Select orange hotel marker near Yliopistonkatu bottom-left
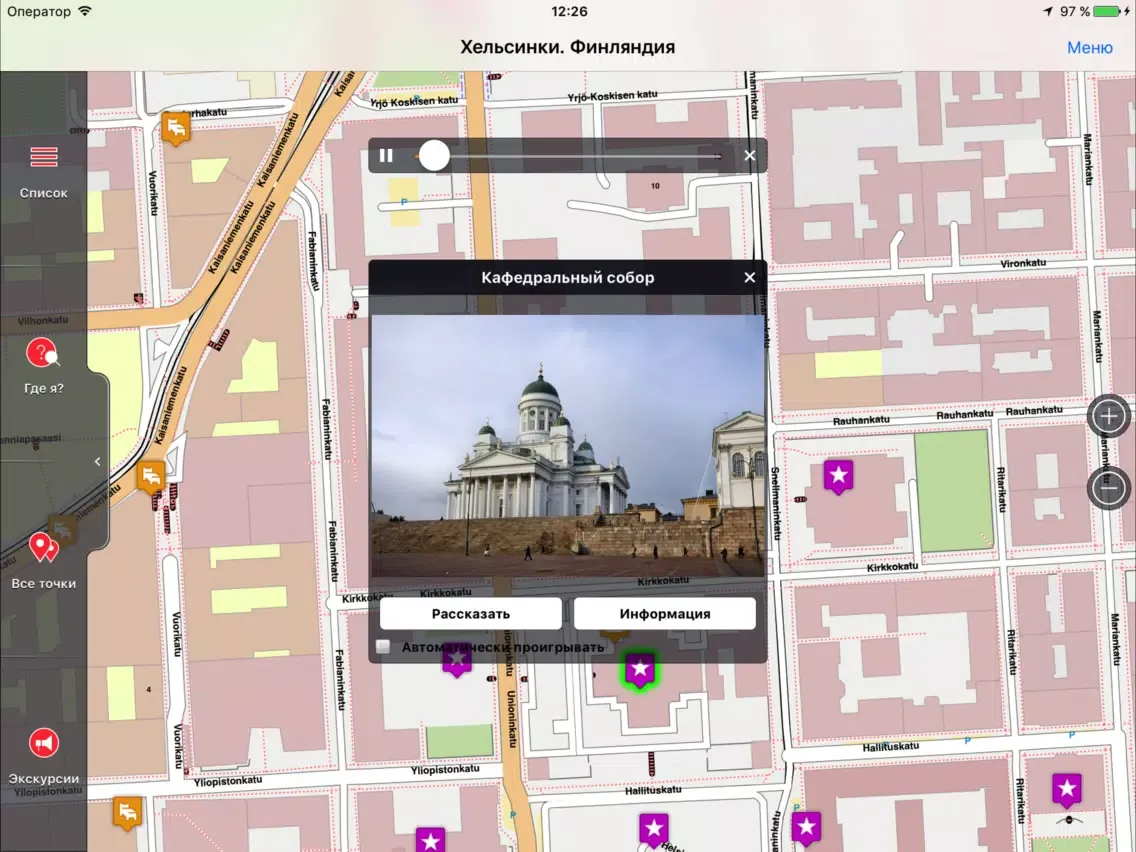1136x852 pixels. (x=128, y=813)
